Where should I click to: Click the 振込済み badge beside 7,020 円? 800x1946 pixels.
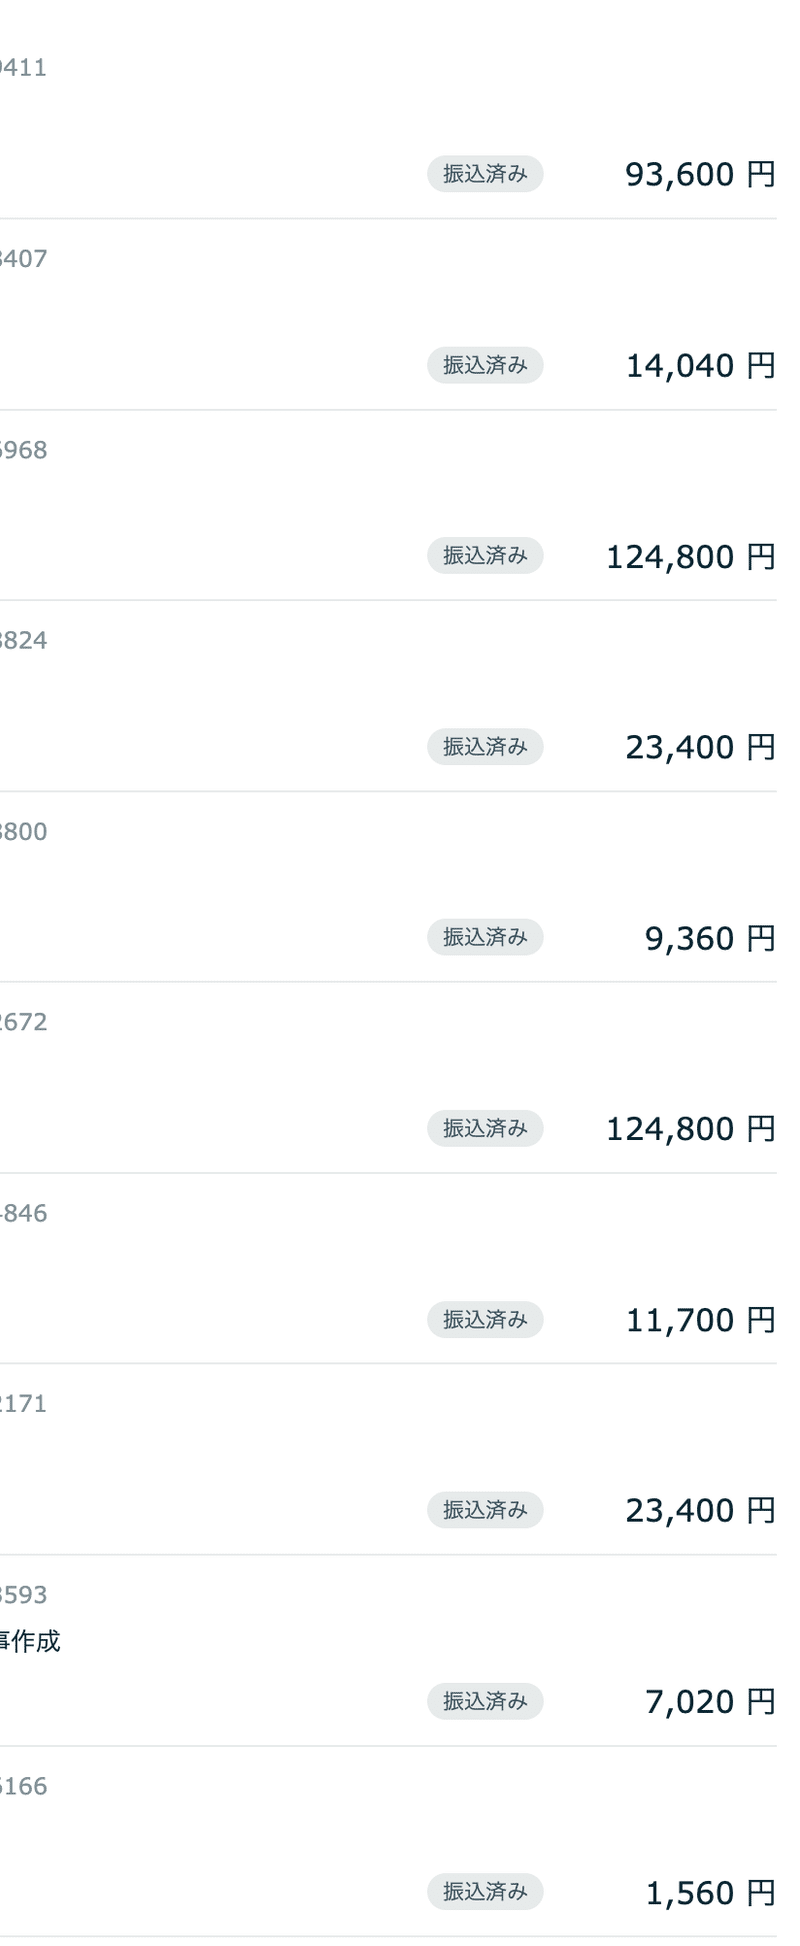tap(485, 1701)
